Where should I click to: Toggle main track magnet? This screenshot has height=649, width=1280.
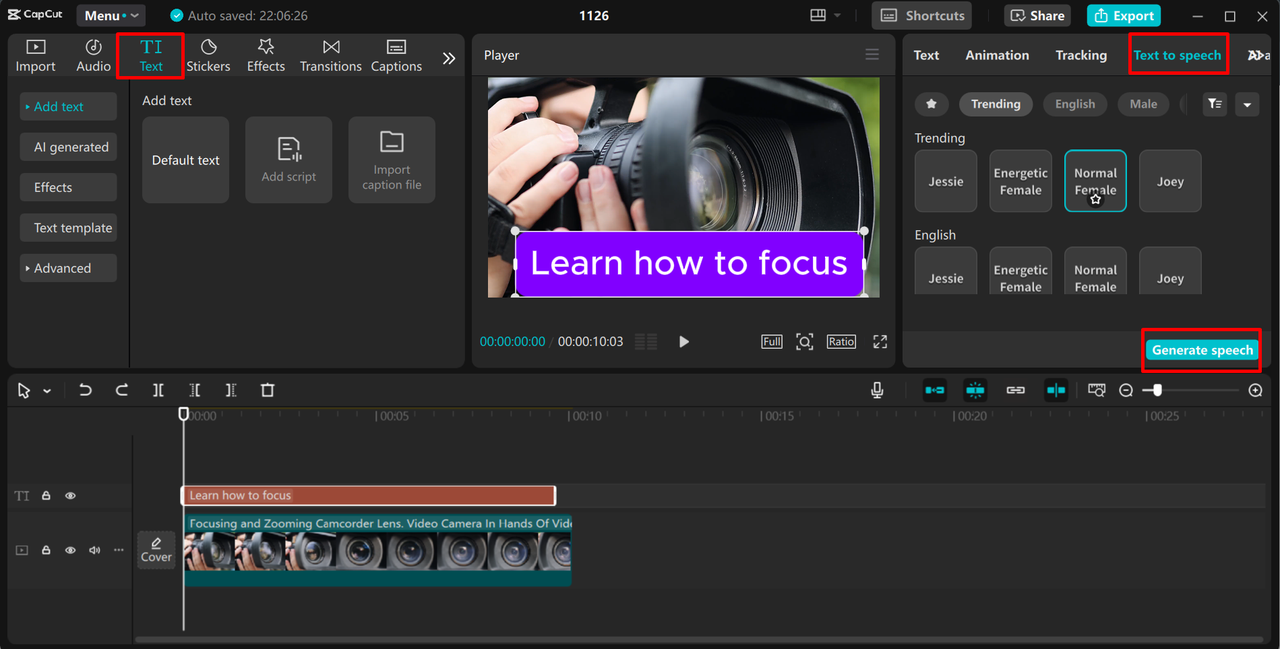pos(935,390)
